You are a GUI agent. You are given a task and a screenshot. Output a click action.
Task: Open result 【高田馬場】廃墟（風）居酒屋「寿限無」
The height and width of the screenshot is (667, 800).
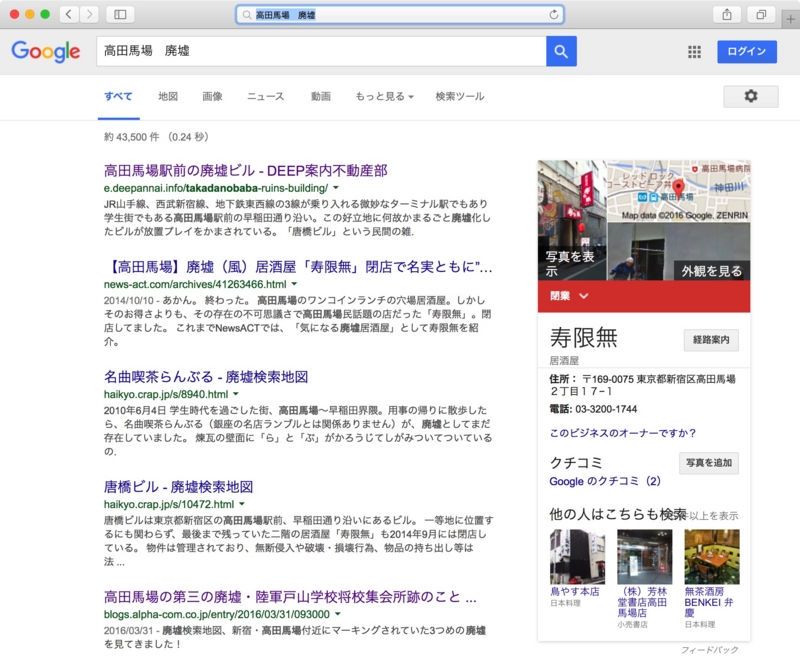pos(298,266)
